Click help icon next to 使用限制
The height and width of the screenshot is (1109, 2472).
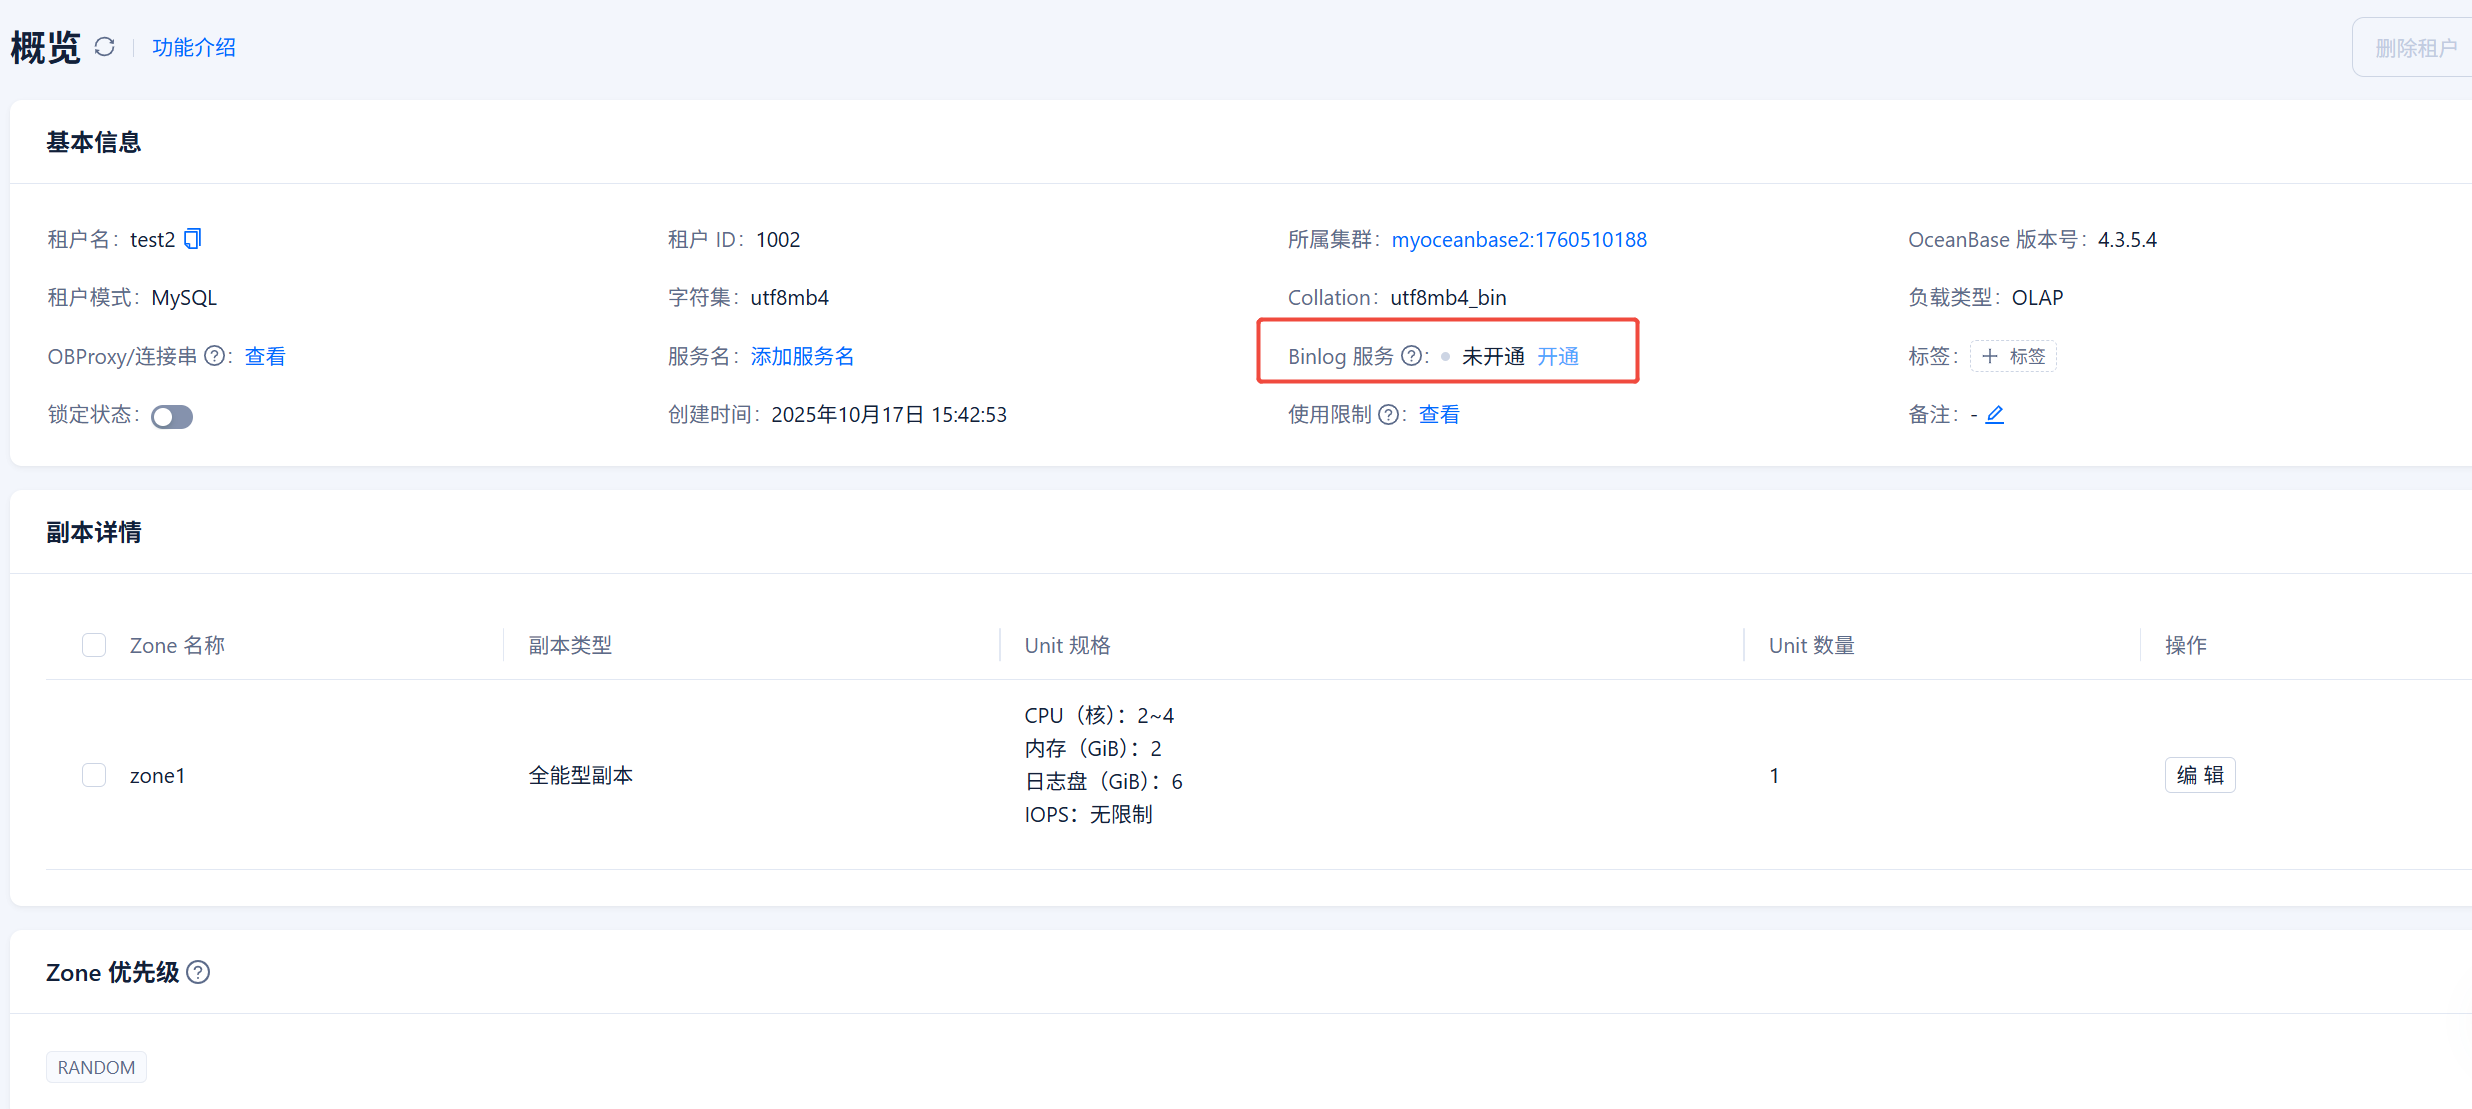(x=1388, y=414)
